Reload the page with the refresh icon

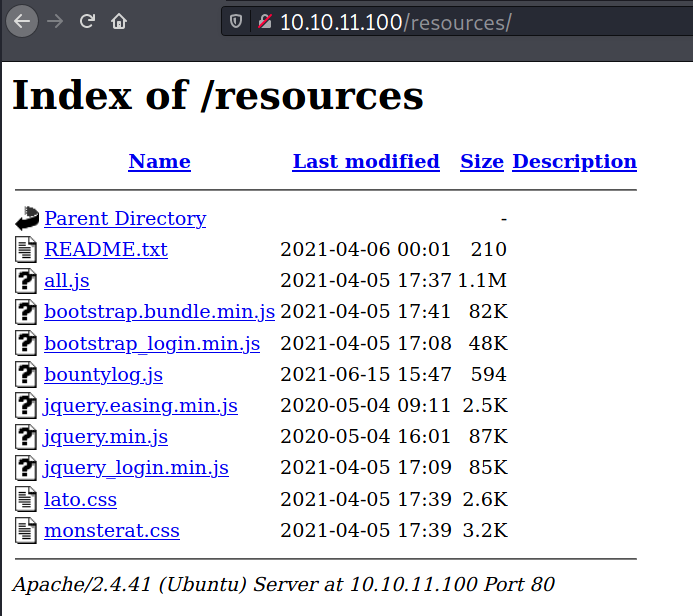click(x=87, y=21)
